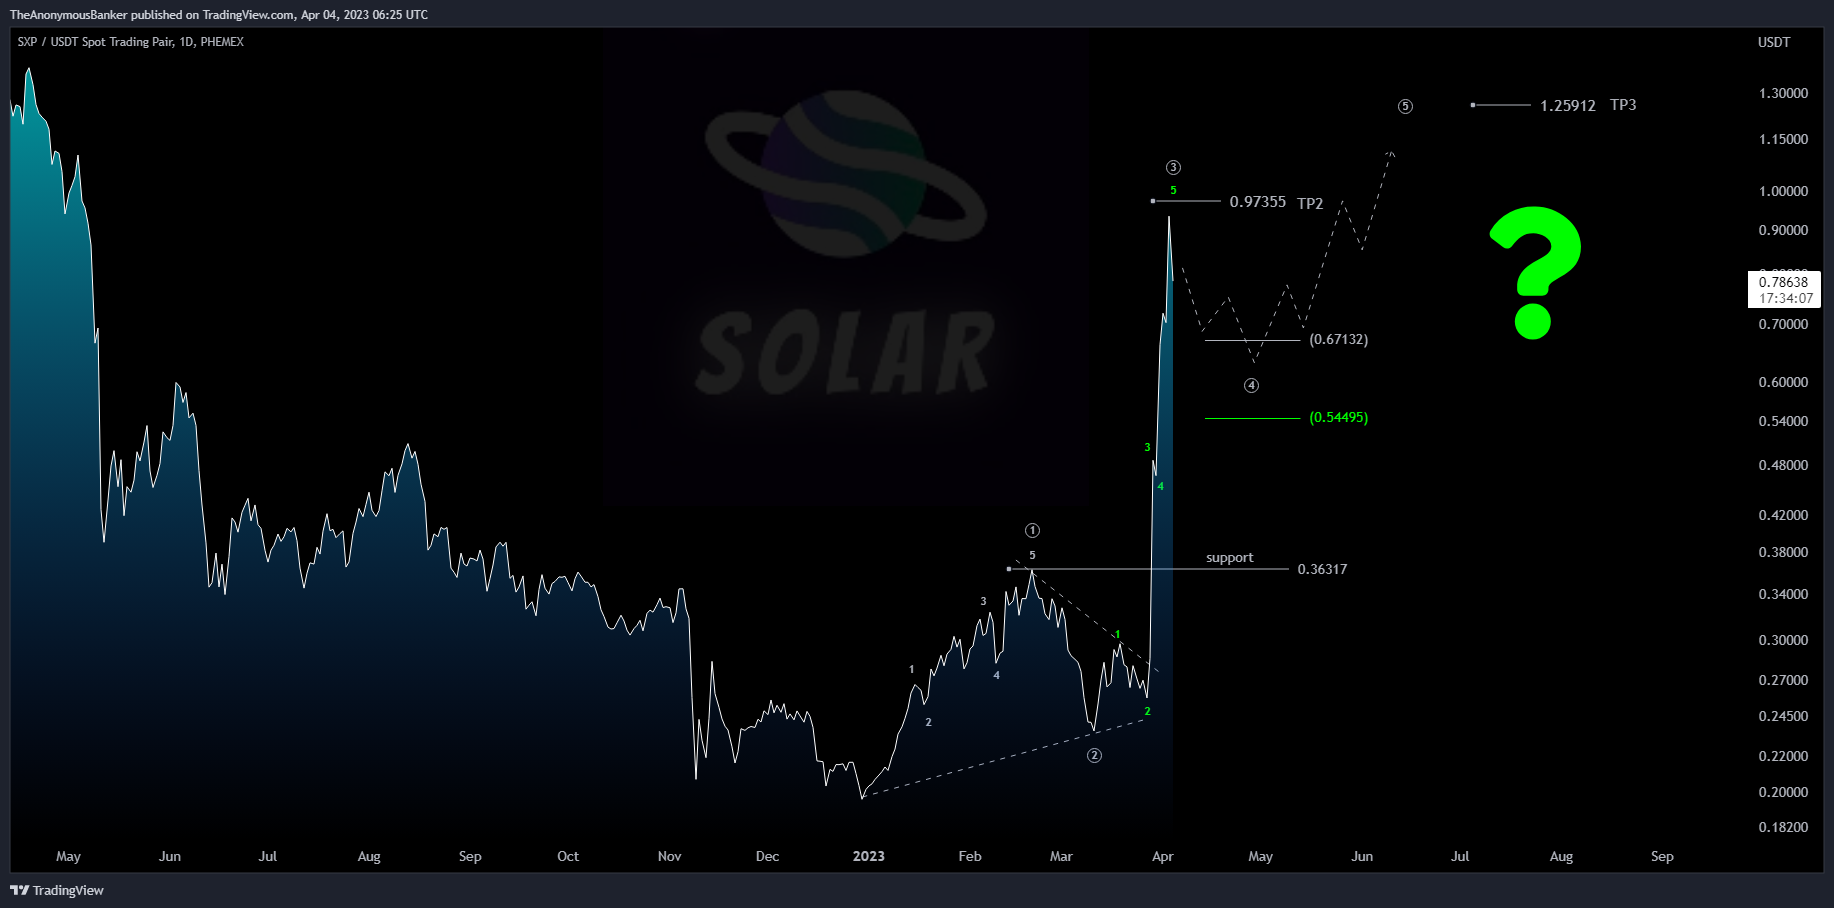Click the 0.36317 support price label
This screenshot has height=908, width=1834.
[1322, 569]
